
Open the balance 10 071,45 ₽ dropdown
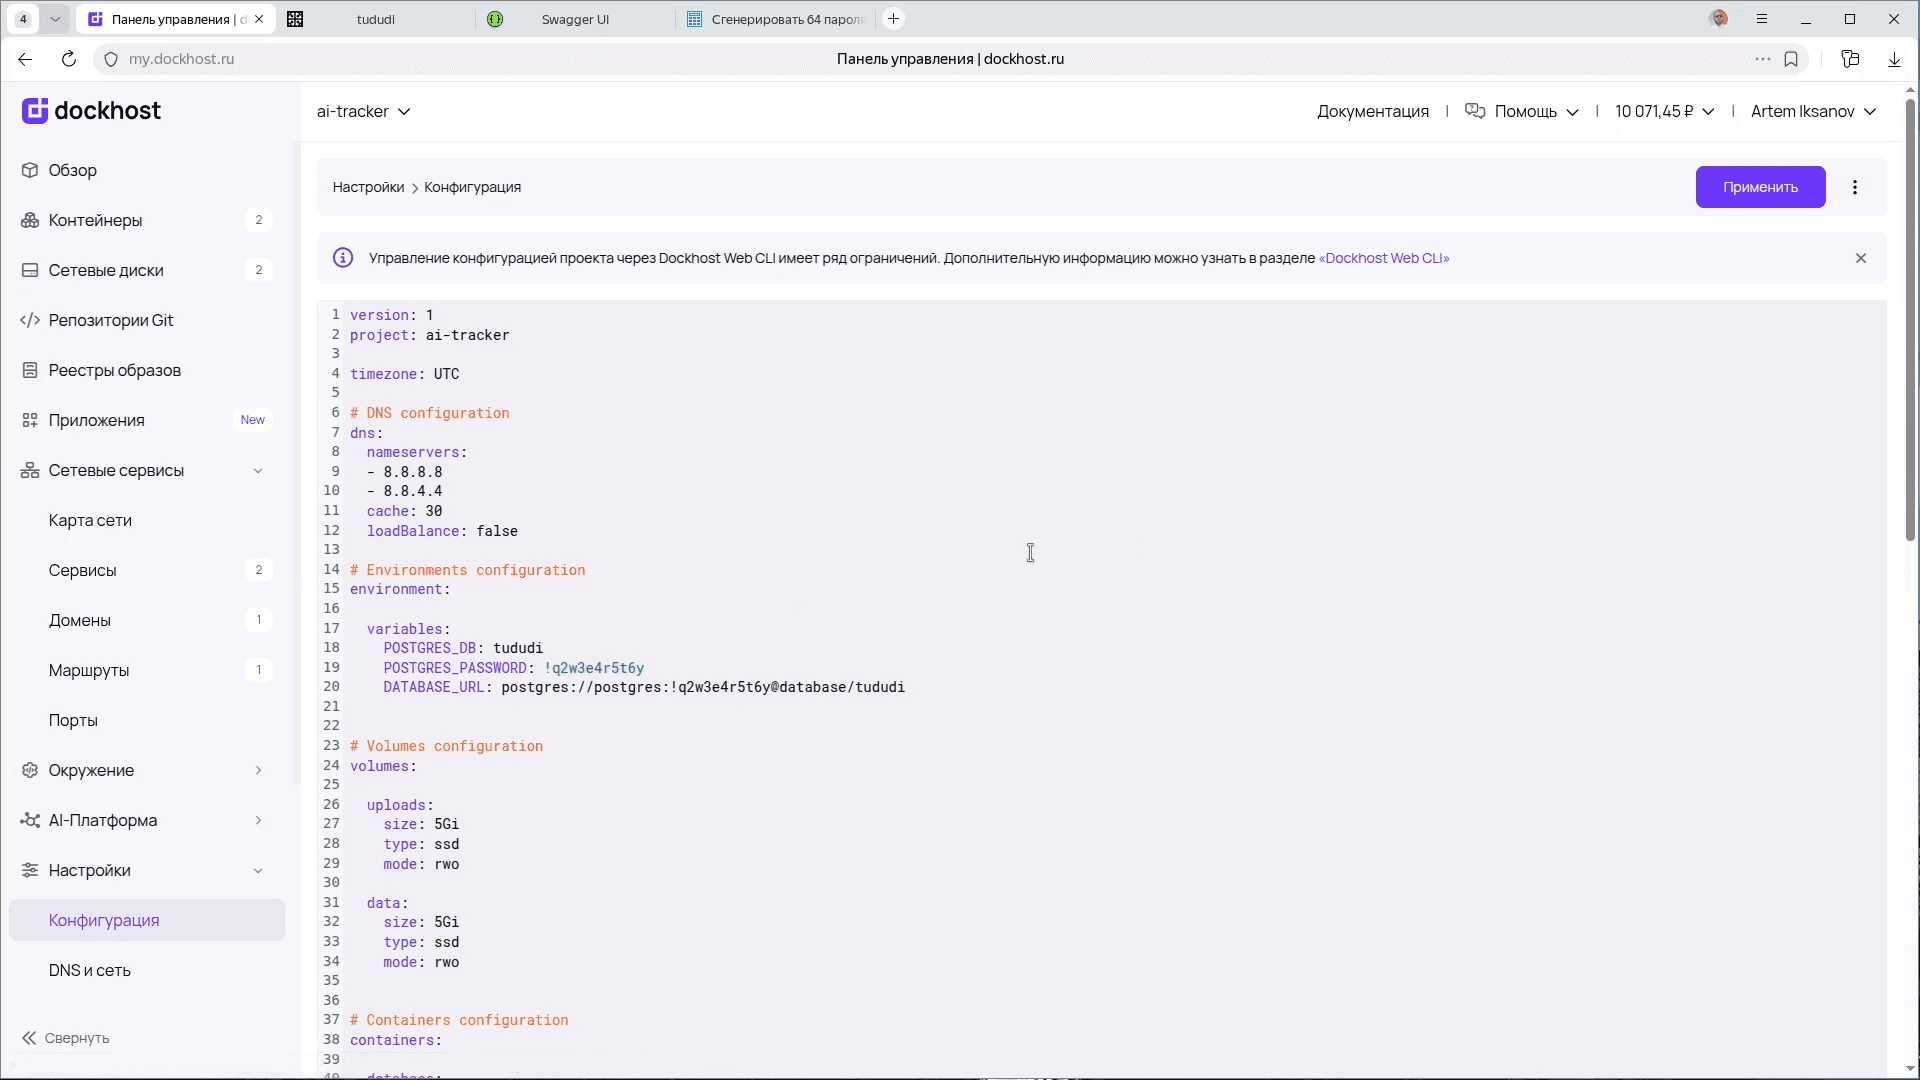pos(1665,111)
